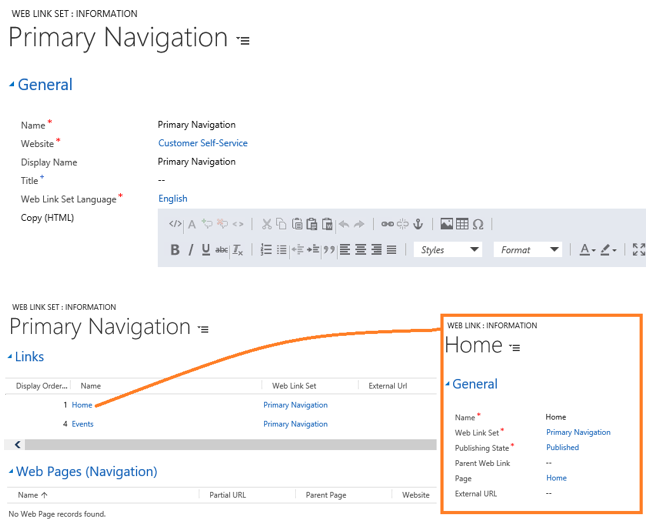Open Published publishing state link
The height and width of the screenshot is (529, 657).
click(562, 447)
